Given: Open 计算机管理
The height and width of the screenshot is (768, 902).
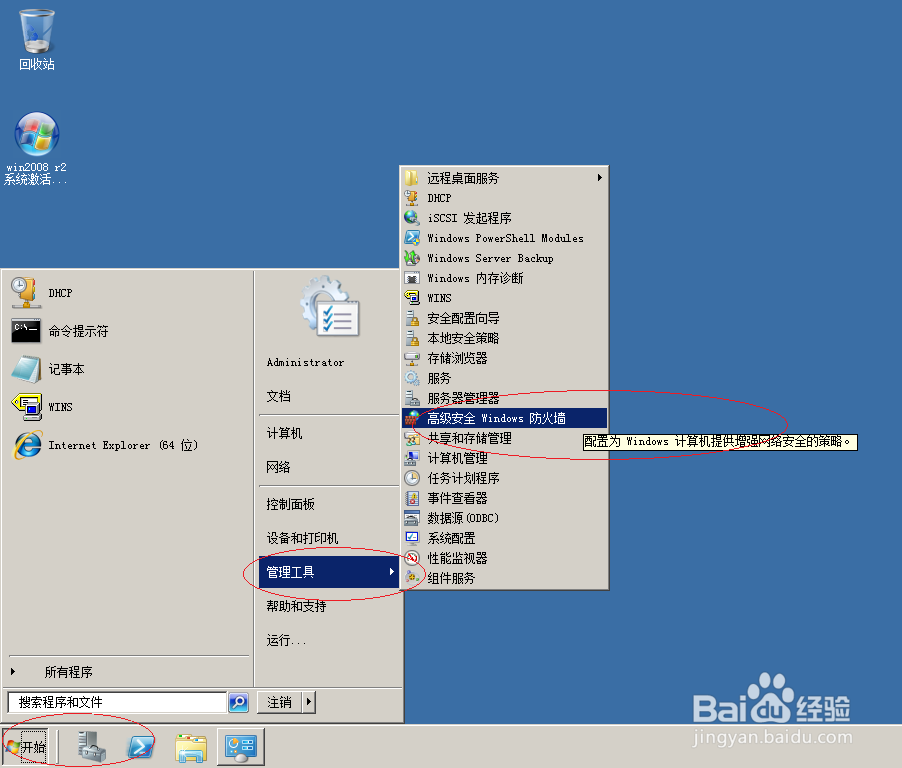Looking at the screenshot, I should (504, 458).
